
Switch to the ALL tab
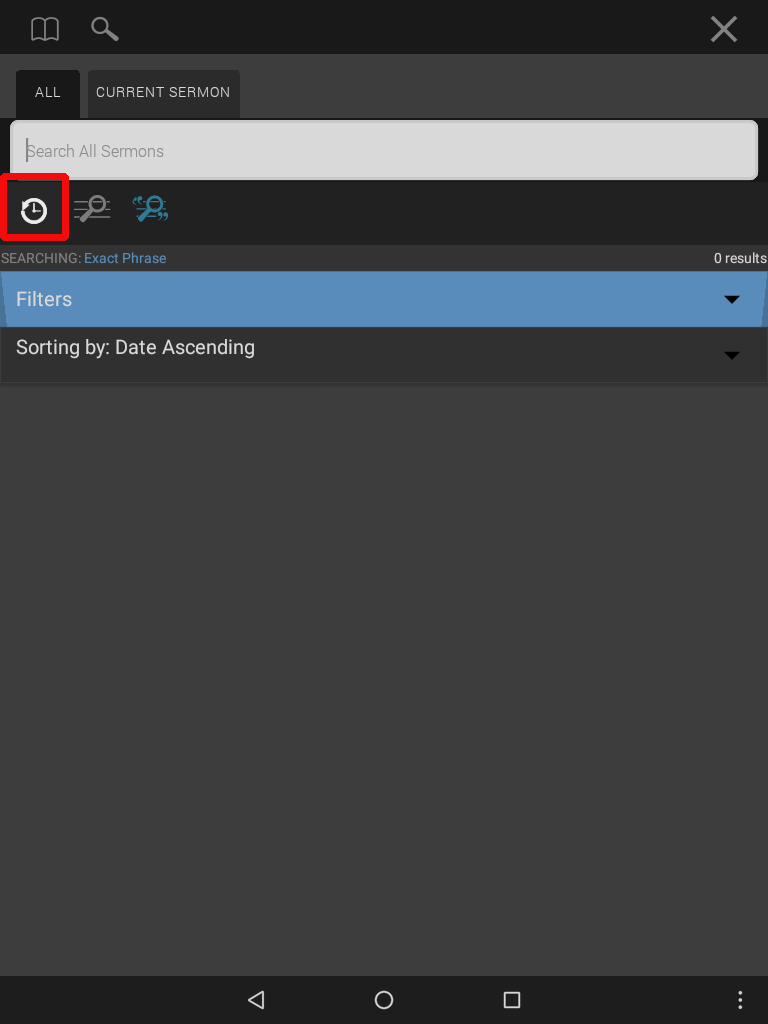pyautogui.click(x=48, y=93)
